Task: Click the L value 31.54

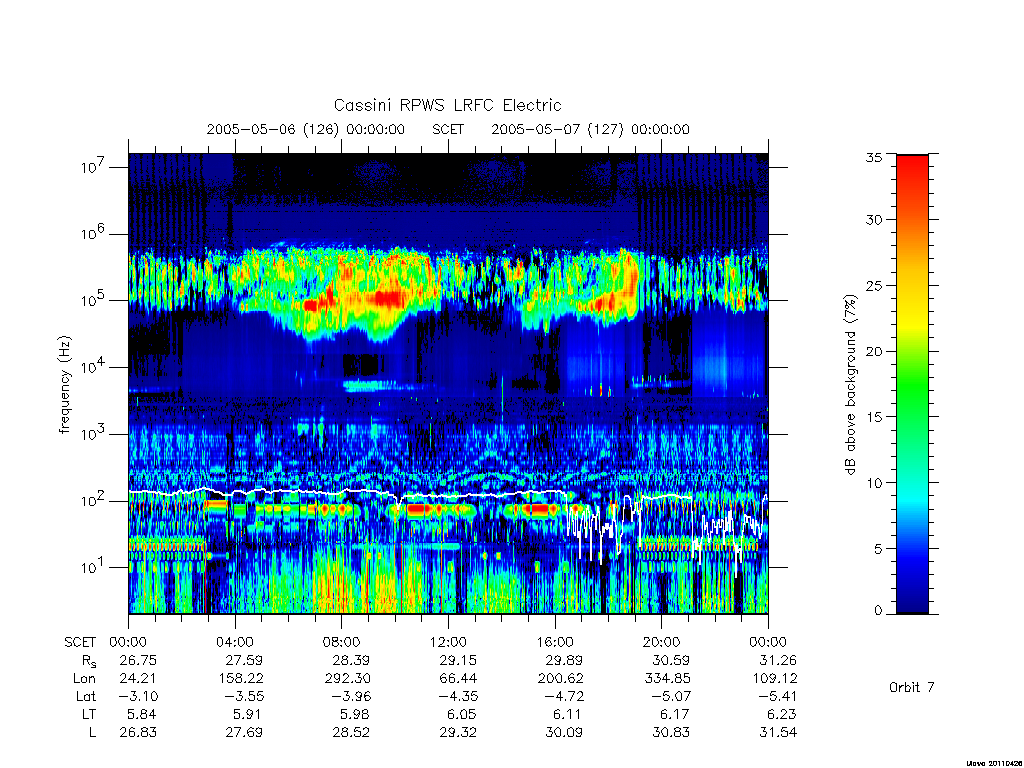Action: click(x=778, y=733)
